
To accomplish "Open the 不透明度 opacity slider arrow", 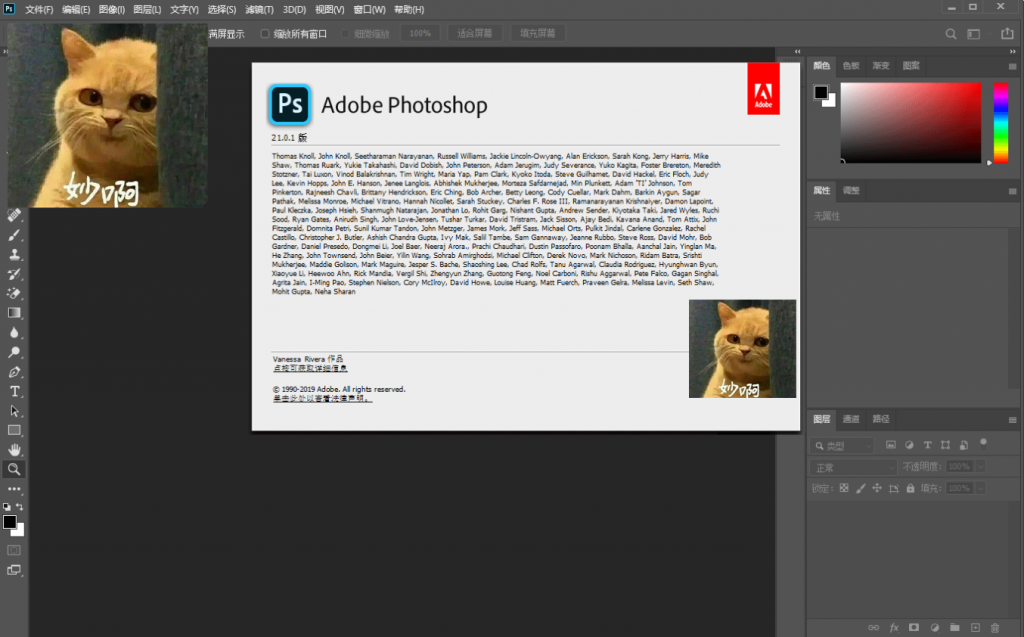I will pos(980,466).
